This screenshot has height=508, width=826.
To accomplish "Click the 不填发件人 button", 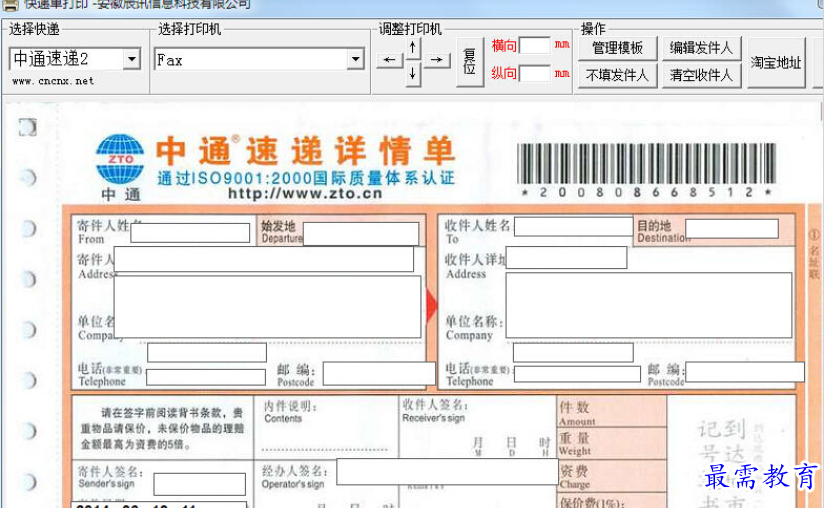I will point(617,75).
